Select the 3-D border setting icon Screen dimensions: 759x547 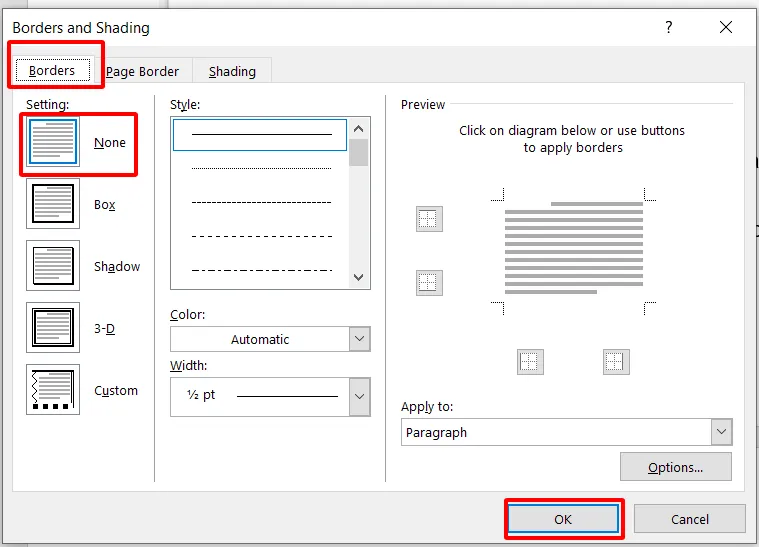[53, 328]
